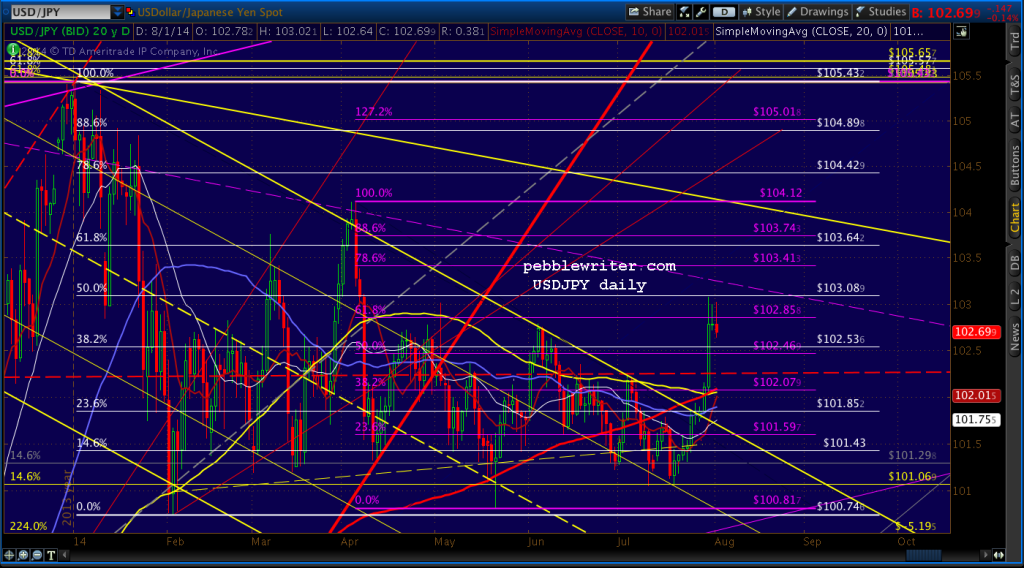Click the scrollbar right arrow
The height and width of the screenshot is (568, 1024).
(985, 555)
